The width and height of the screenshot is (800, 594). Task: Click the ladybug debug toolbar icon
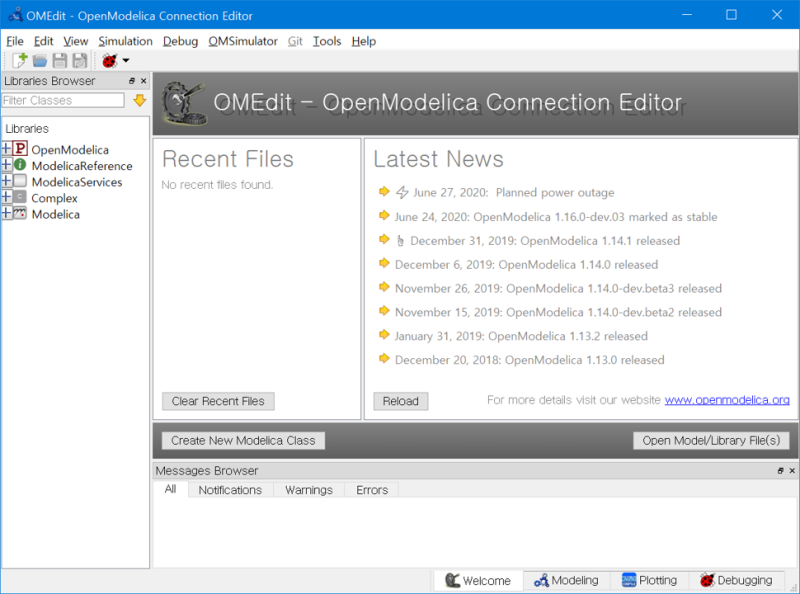(x=110, y=61)
